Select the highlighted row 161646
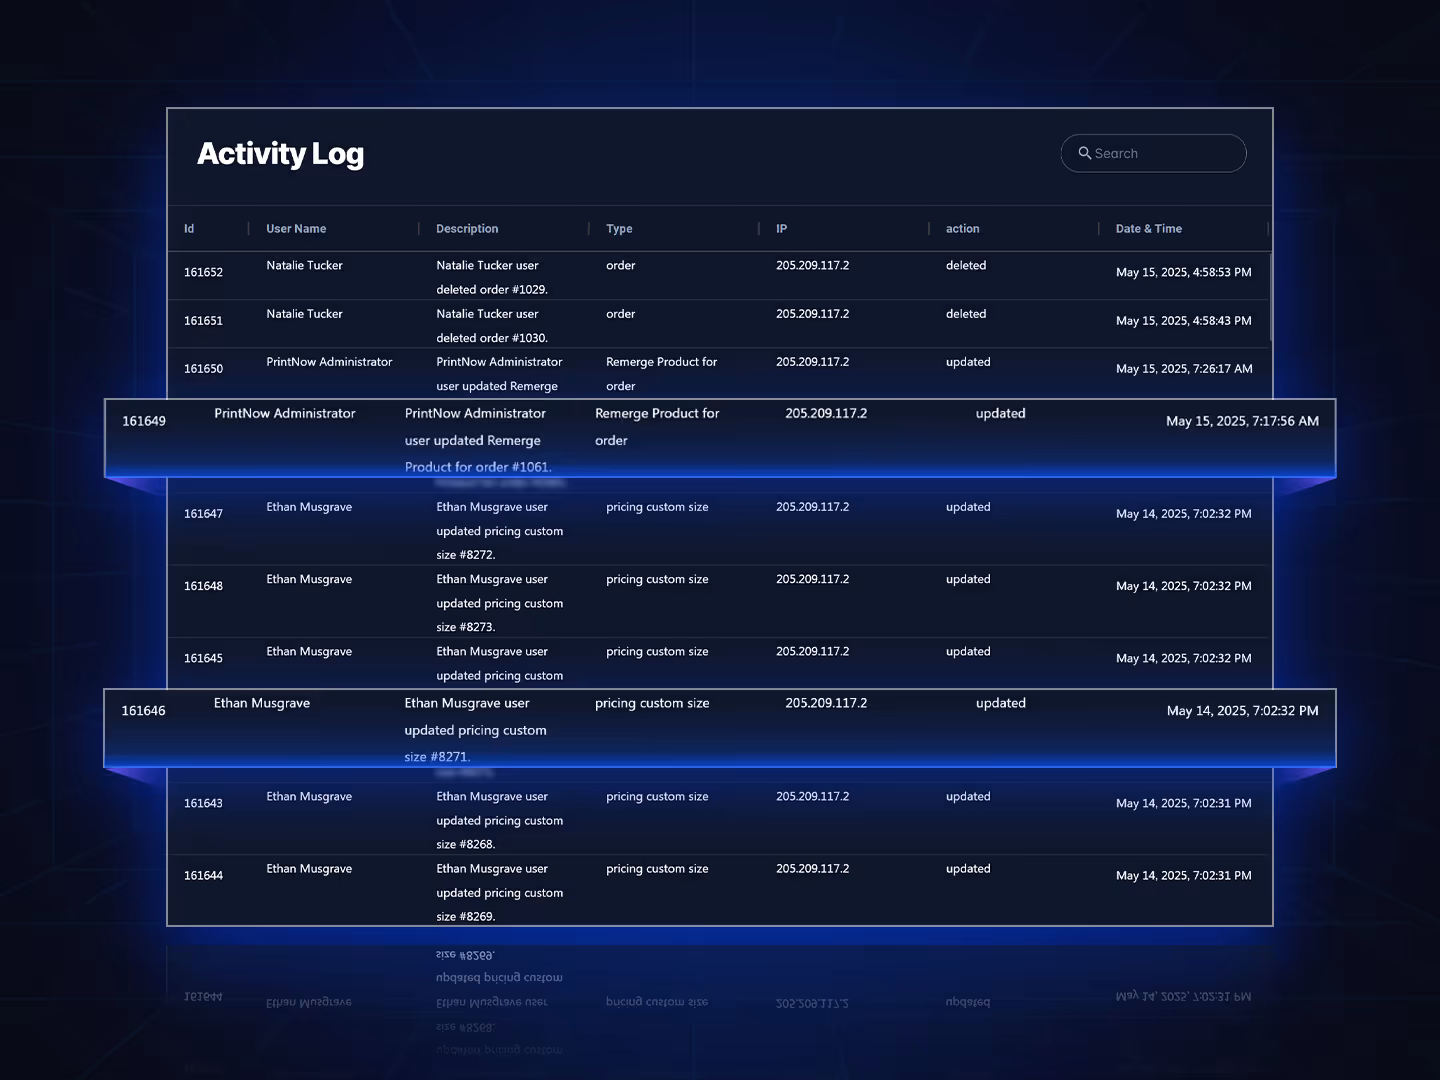The width and height of the screenshot is (1440, 1080). pos(720,727)
